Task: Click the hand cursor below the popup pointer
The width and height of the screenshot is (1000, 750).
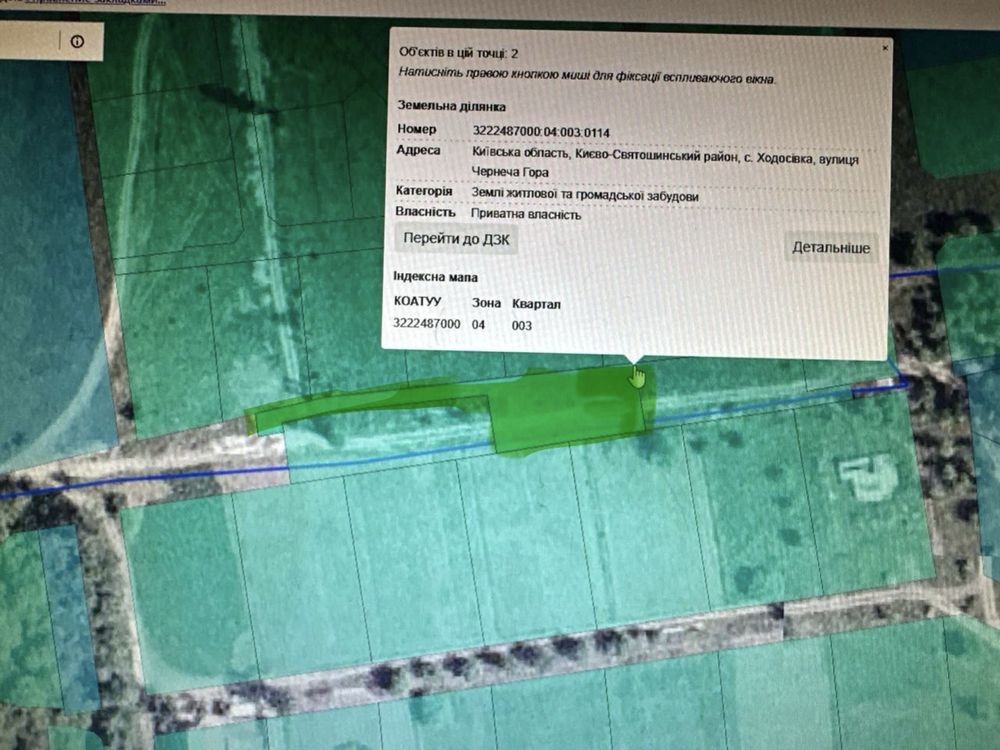Action: tap(636, 377)
